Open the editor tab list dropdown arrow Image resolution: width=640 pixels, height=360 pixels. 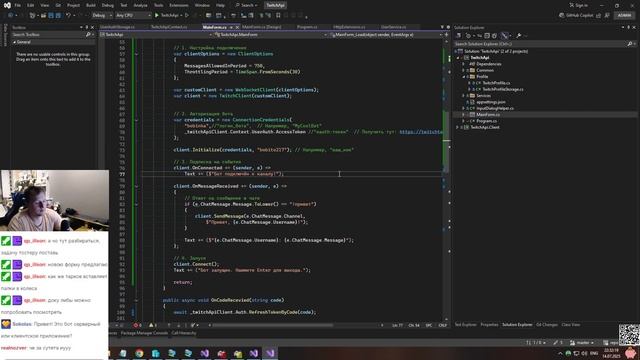442,27
